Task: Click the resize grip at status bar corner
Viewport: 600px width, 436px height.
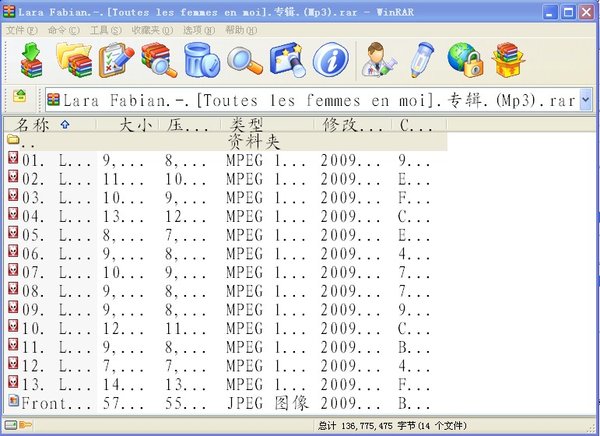Action: pos(593,427)
